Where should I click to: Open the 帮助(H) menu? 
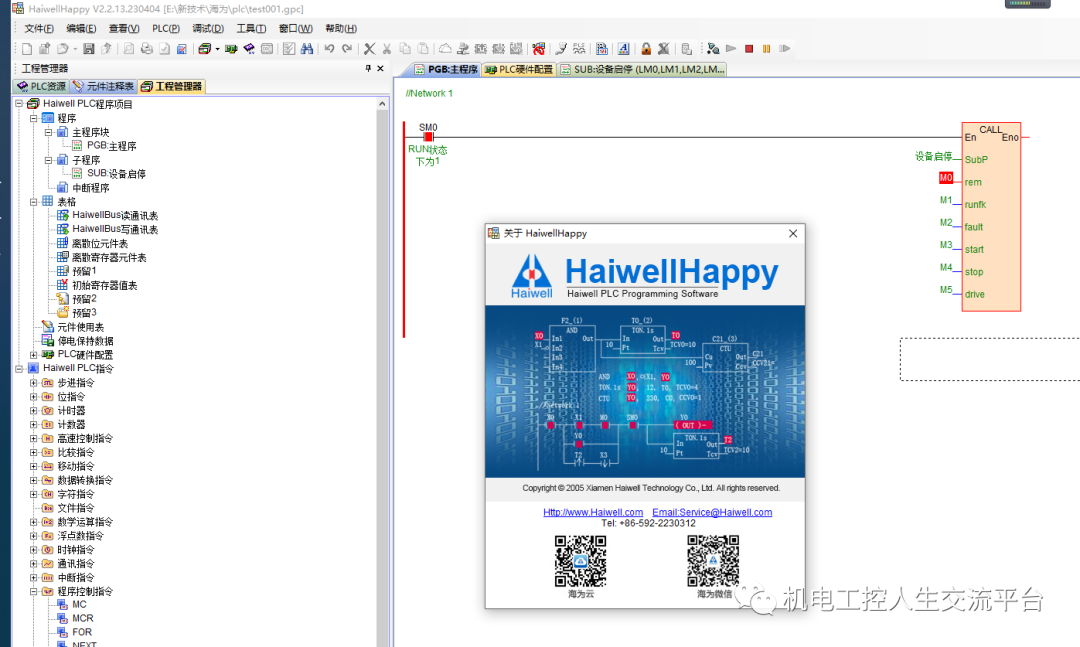point(341,28)
